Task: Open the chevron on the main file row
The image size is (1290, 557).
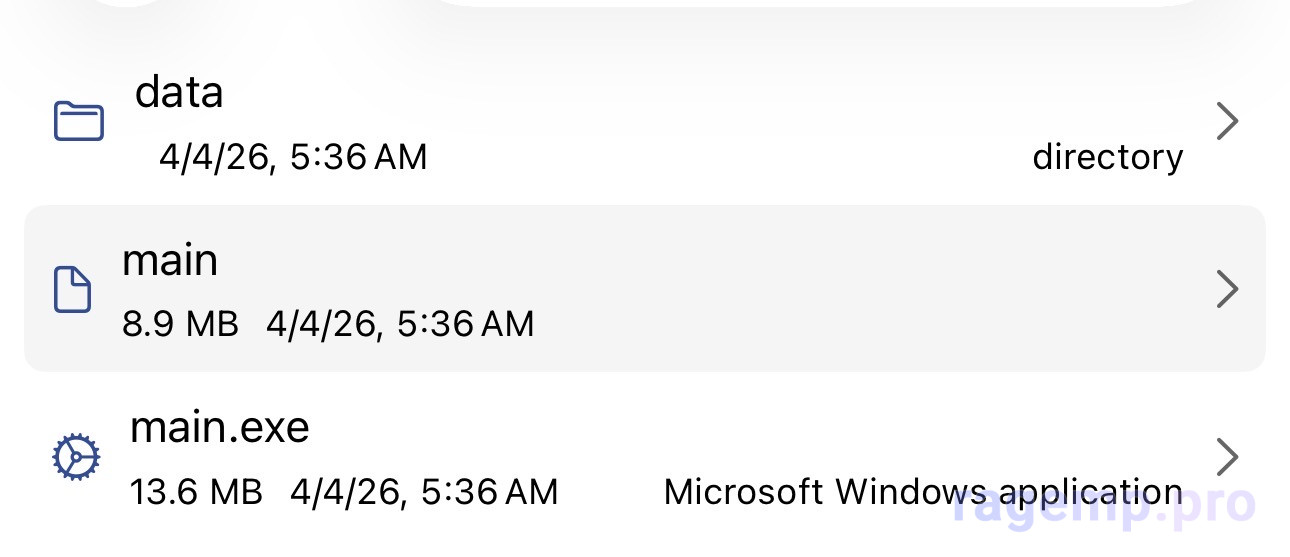Action: pos(1227,289)
